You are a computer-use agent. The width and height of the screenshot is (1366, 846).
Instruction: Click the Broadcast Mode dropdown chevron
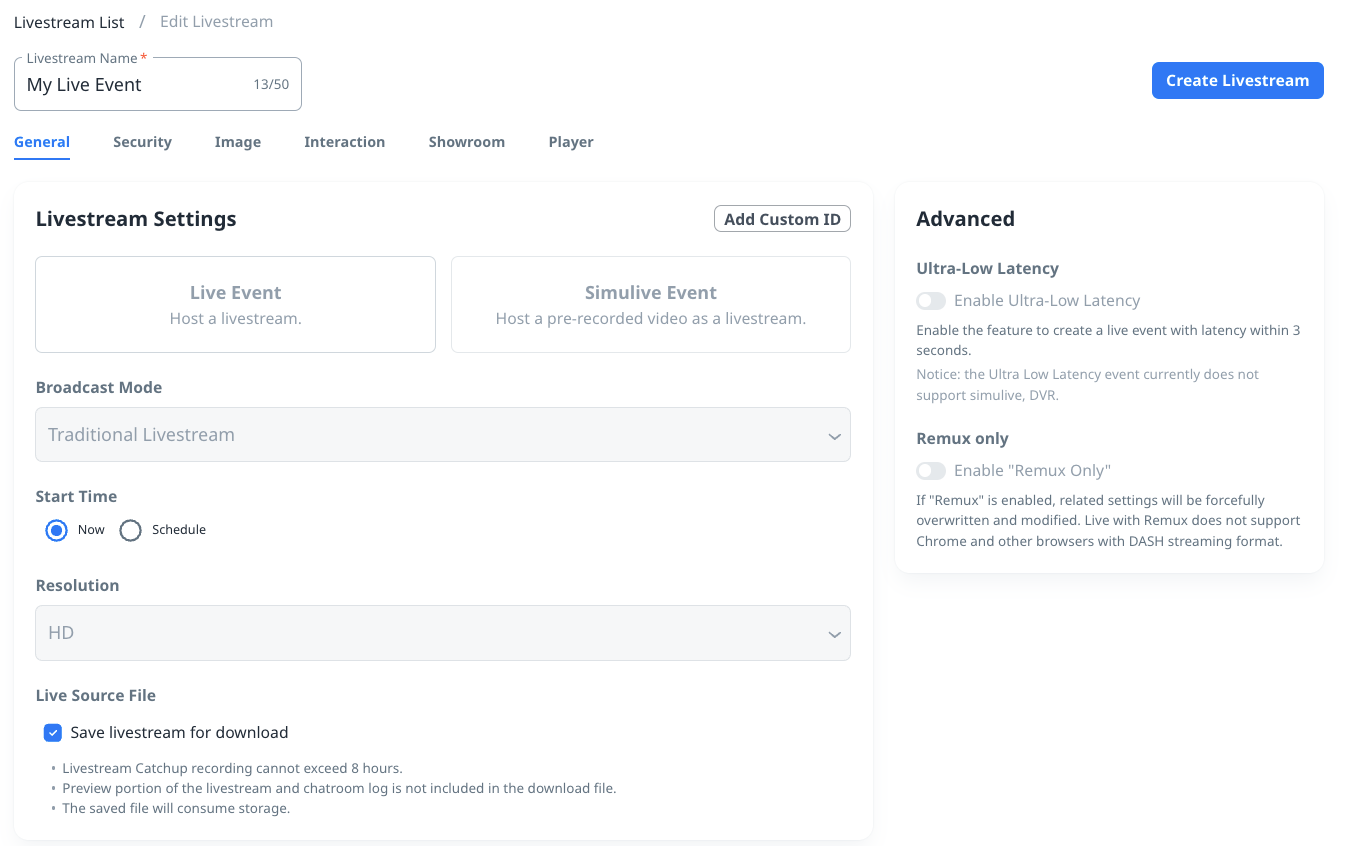(x=834, y=436)
